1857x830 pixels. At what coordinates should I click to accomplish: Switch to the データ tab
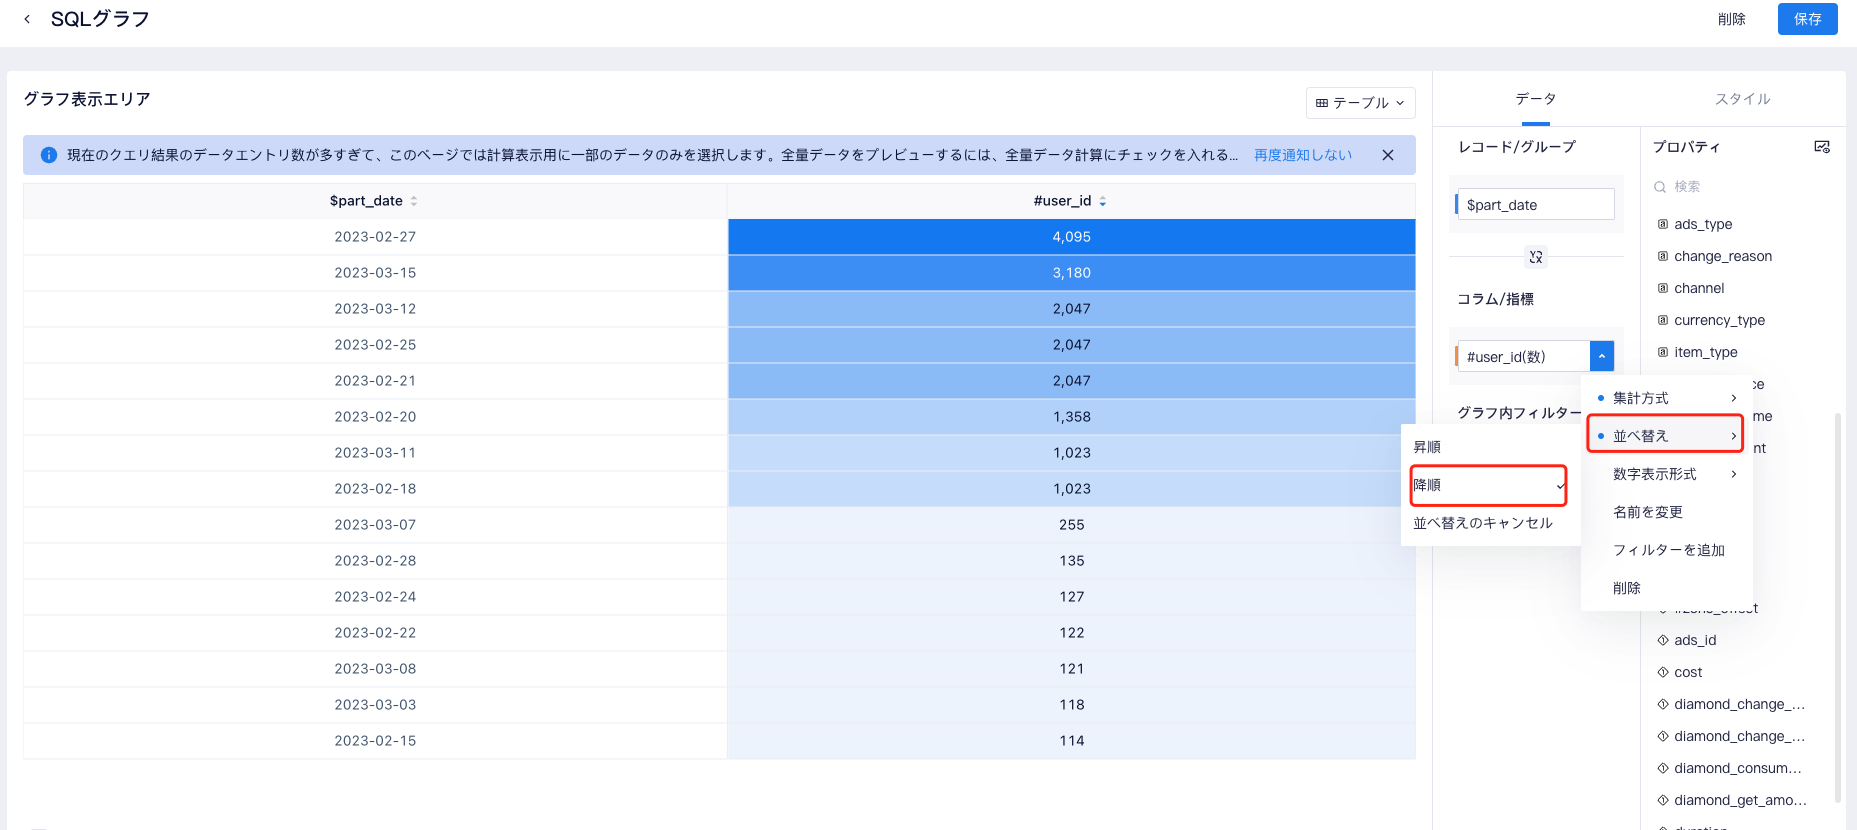click(1535, 99)
